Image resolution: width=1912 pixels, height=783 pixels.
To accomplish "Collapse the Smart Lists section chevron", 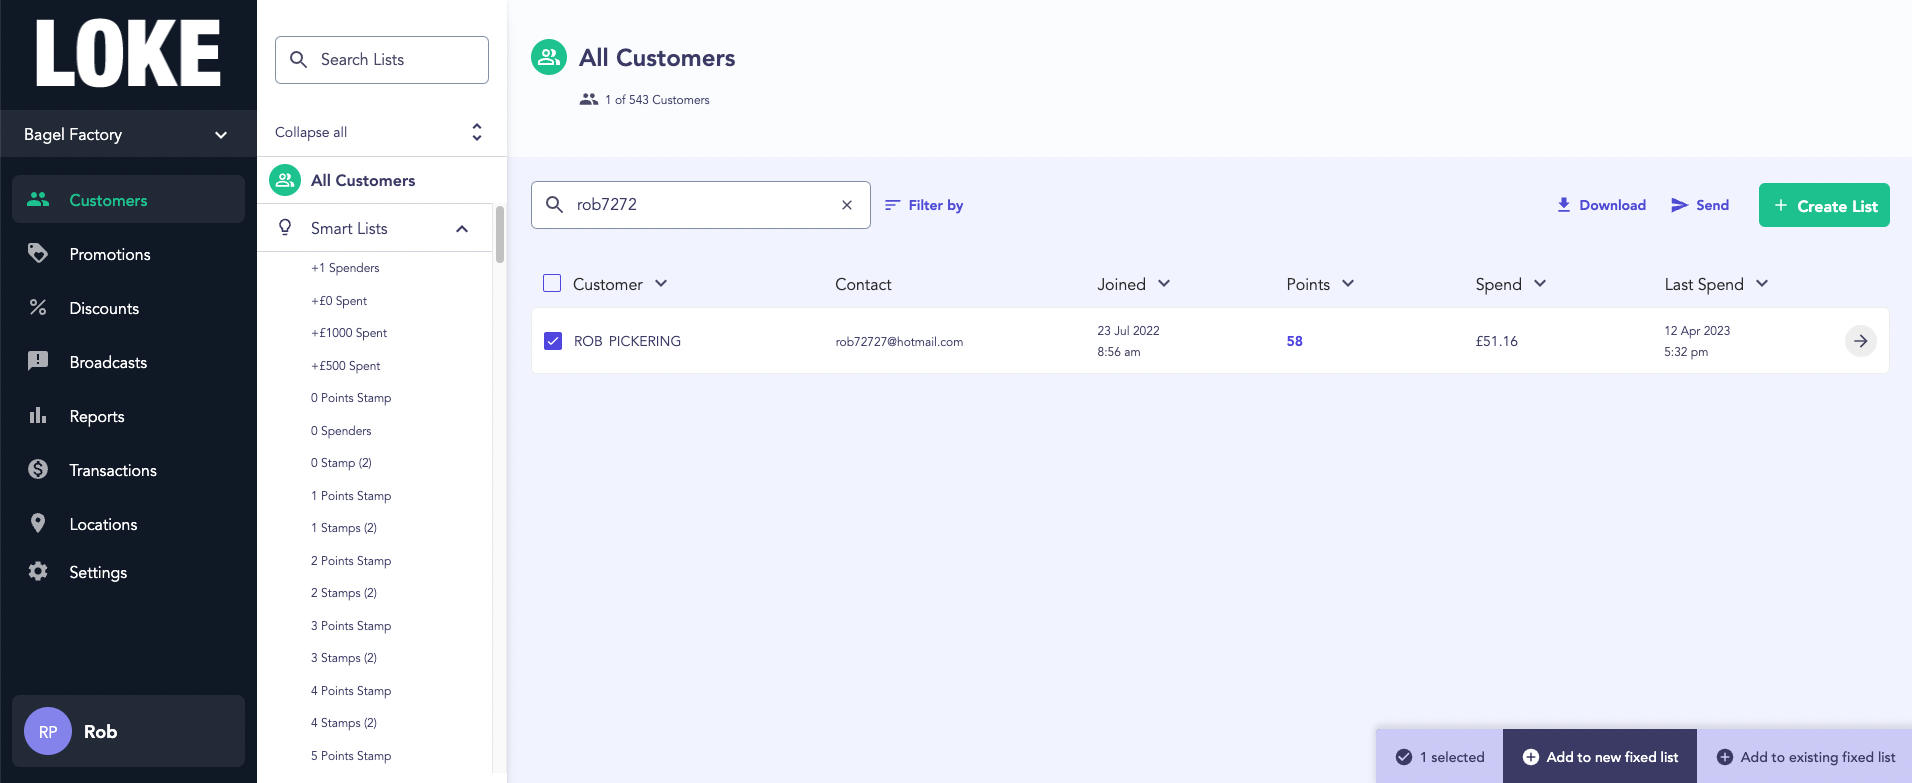I will click(x=462, y=228).
